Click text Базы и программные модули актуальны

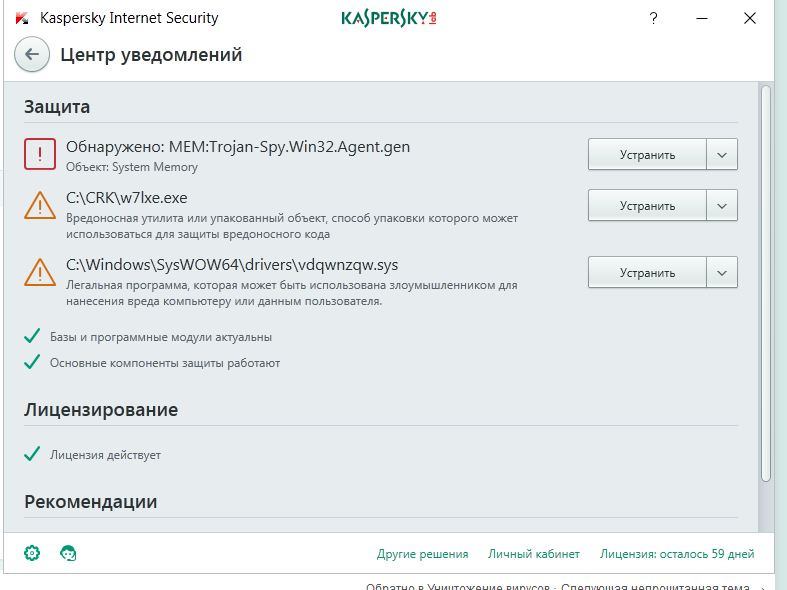(x=161, y=337)
